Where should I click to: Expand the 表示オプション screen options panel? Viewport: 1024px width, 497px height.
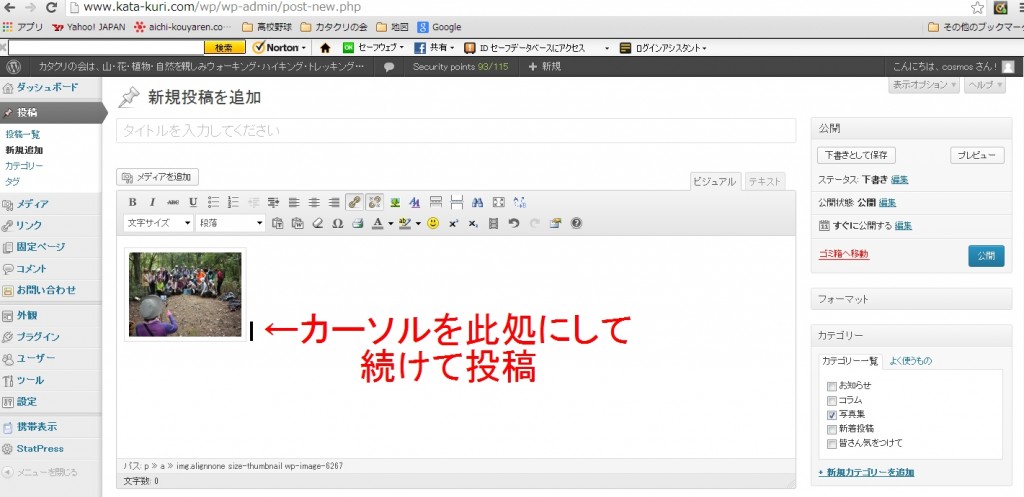921,85
